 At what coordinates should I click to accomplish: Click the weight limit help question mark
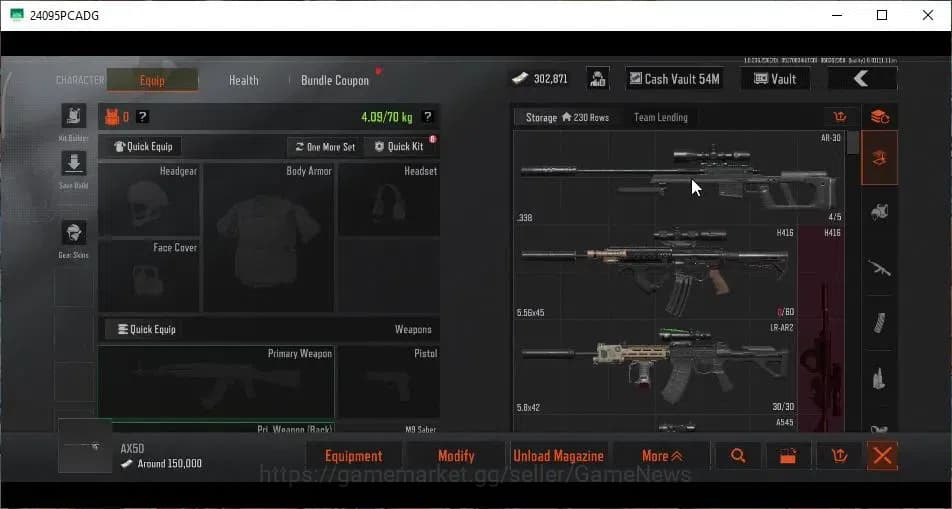tap(427, 117)
